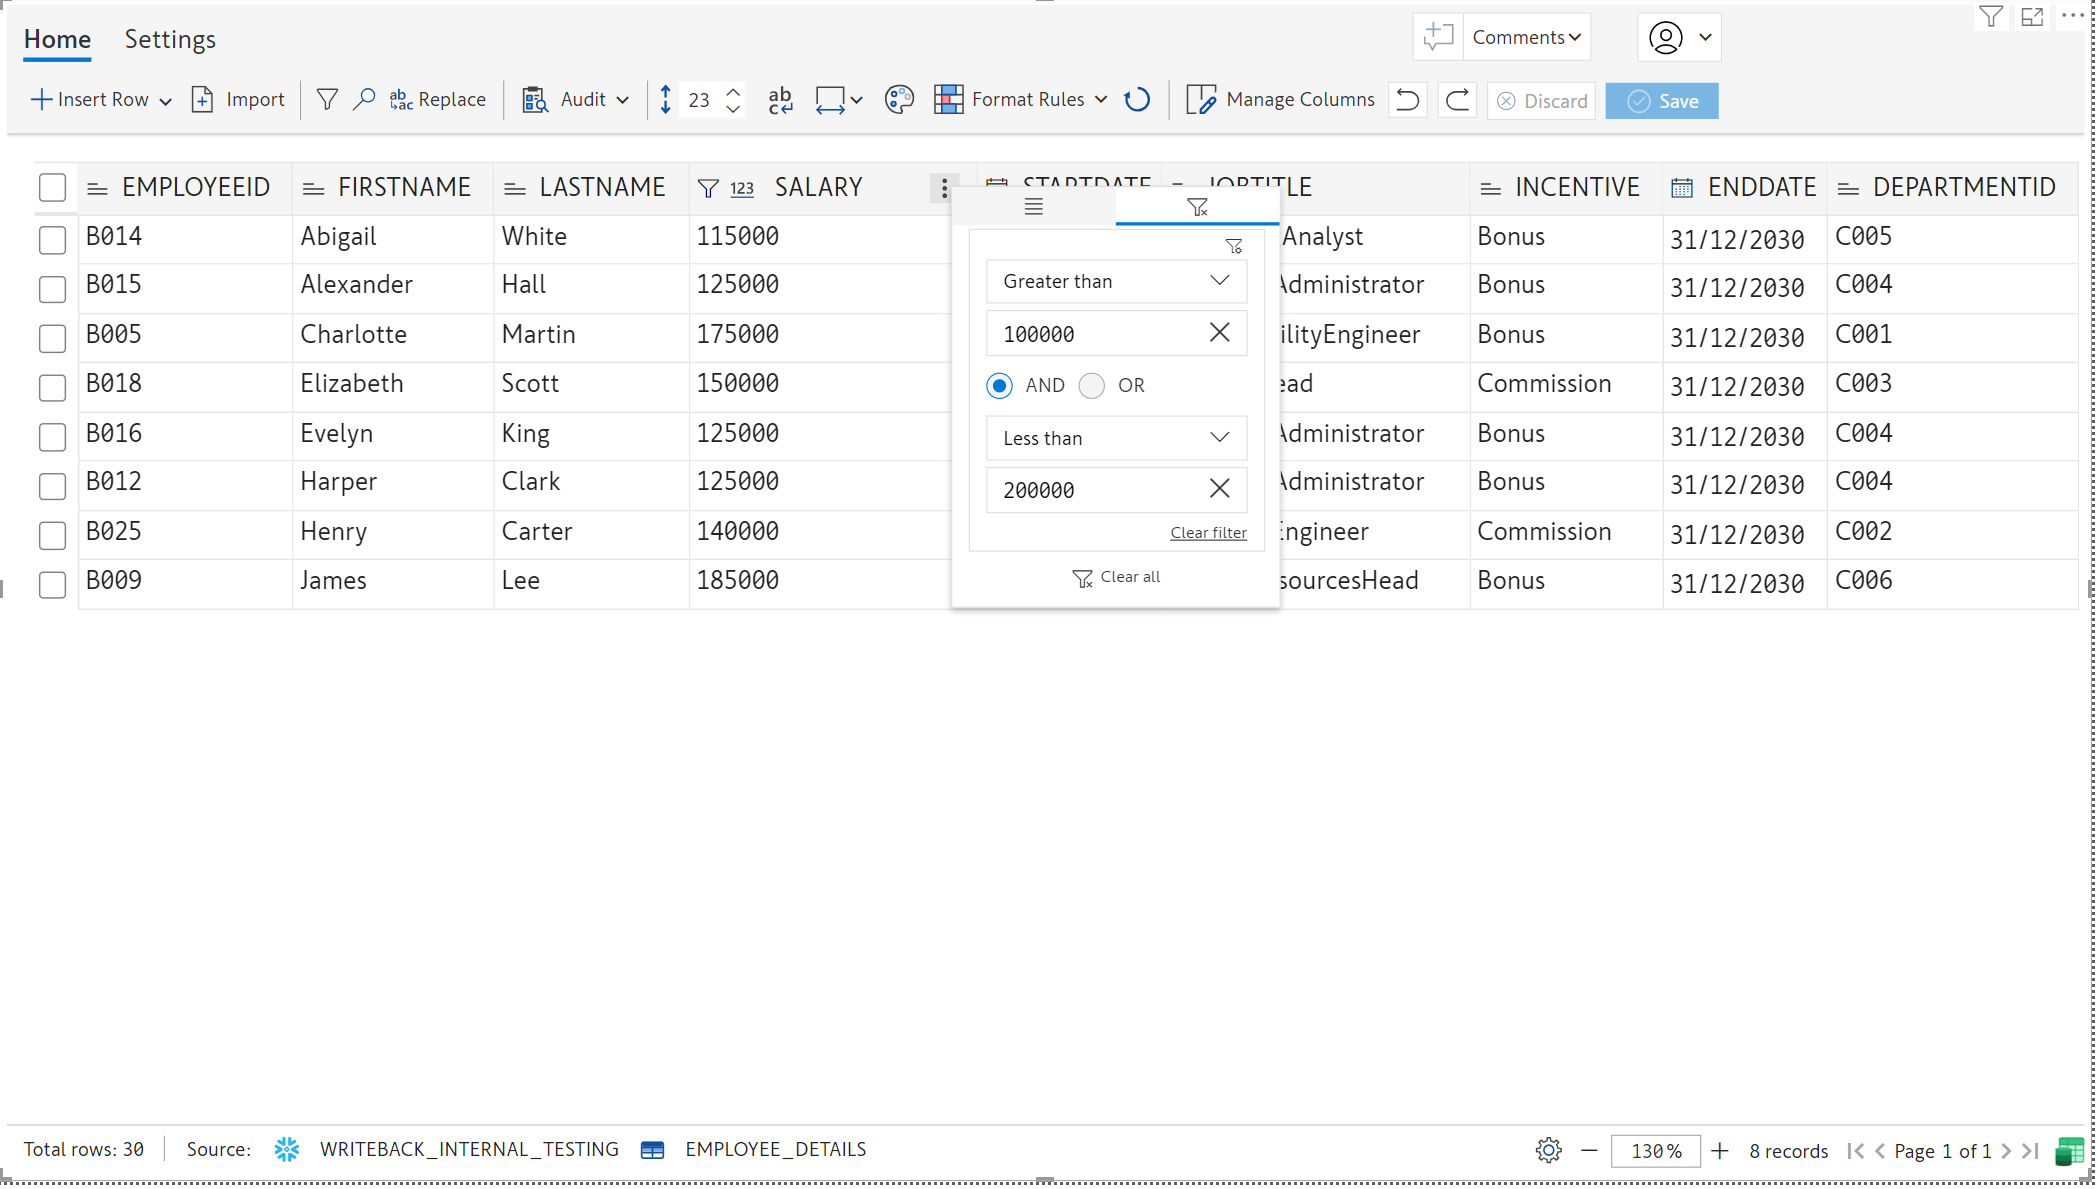Click the redo arrow icon
This screenshot has height=1189, width=2097.
pyautogui.click(x=1457, y=100)
